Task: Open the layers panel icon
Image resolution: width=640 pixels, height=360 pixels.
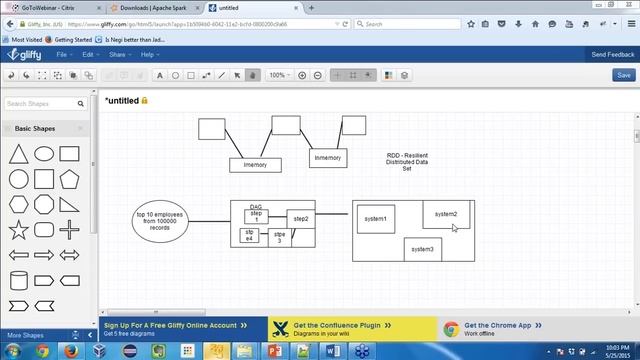Action: click(404, 76)
